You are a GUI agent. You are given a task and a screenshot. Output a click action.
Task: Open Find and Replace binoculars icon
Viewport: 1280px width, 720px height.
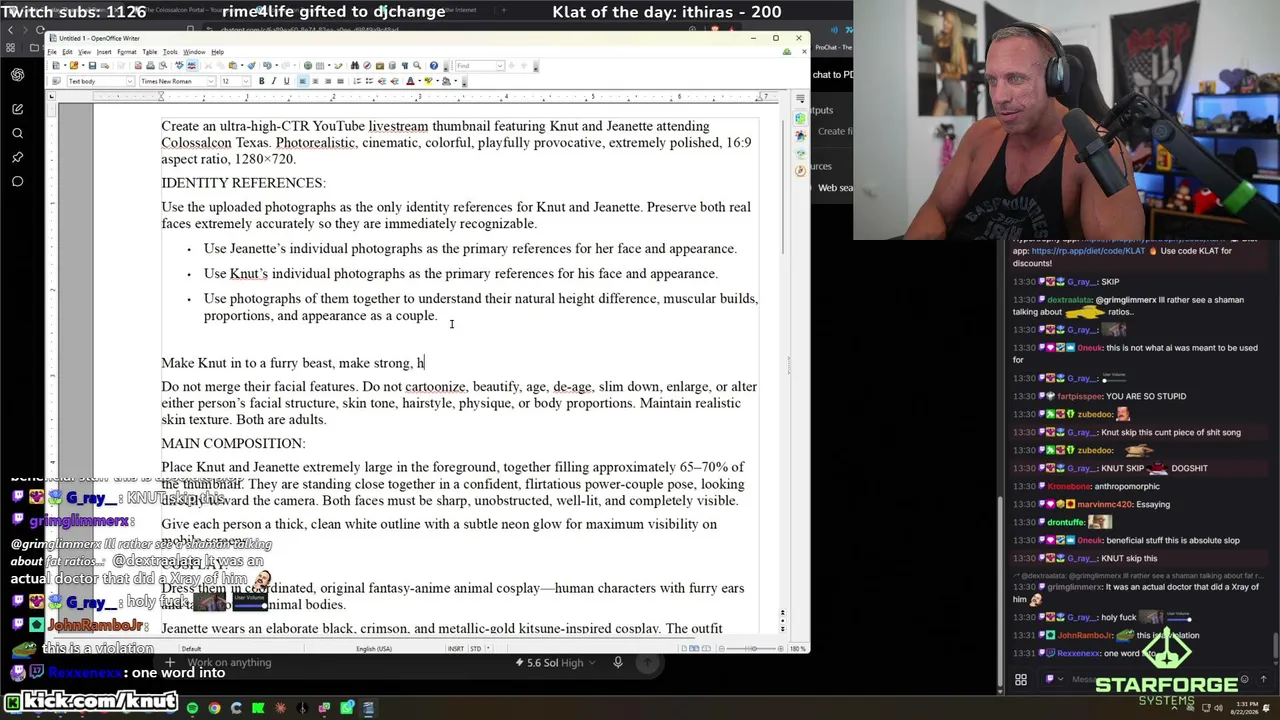pyautogui.click(x=355, y=66)
